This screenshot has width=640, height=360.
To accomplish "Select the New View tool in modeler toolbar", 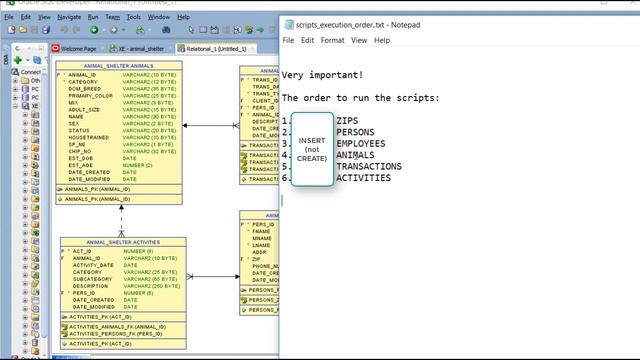I will click(x=214, y=30).
